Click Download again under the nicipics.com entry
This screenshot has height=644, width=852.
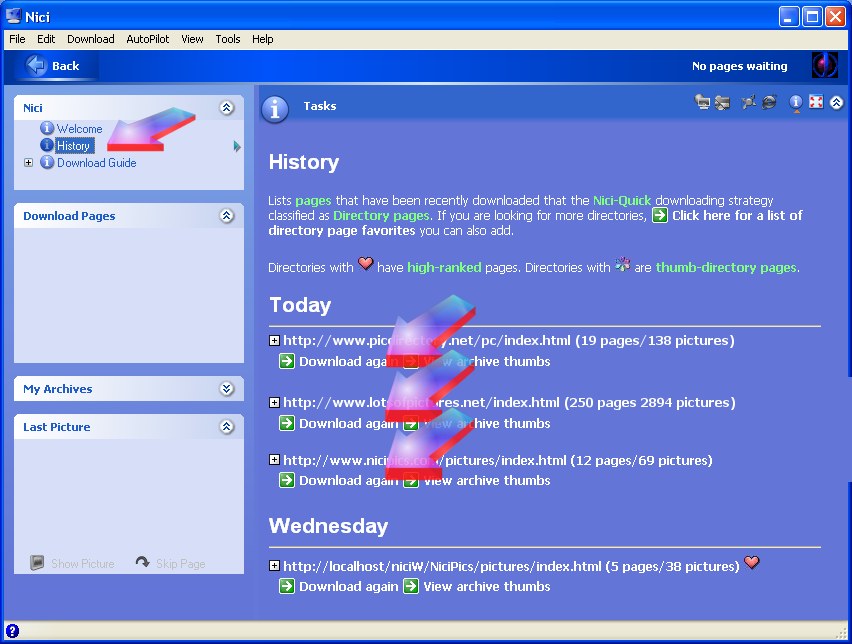[348, 480]
